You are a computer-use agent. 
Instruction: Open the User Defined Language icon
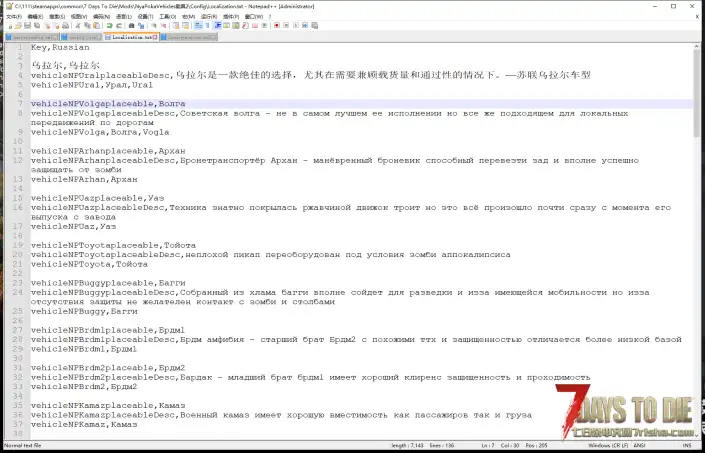pyautogui.click(x=226, y=26)
